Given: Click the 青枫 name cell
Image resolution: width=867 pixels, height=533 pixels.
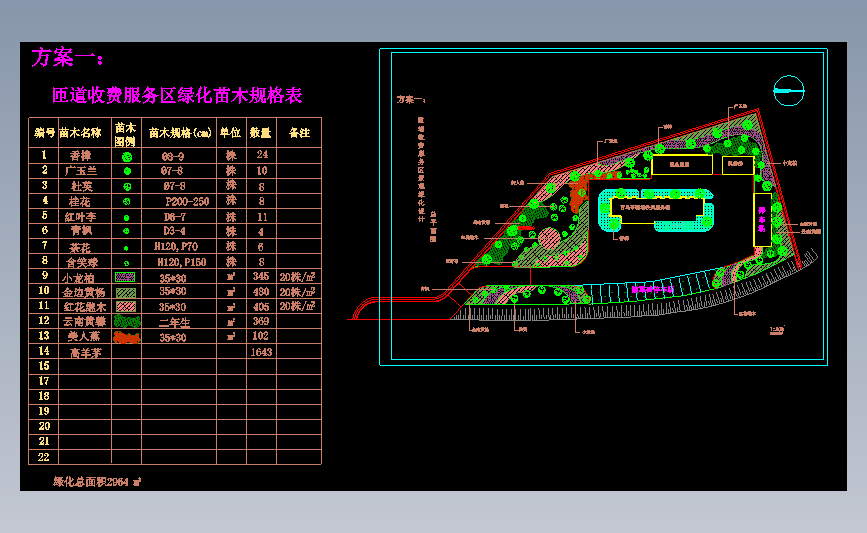Looking at the screenshot, I should point(81,231).
